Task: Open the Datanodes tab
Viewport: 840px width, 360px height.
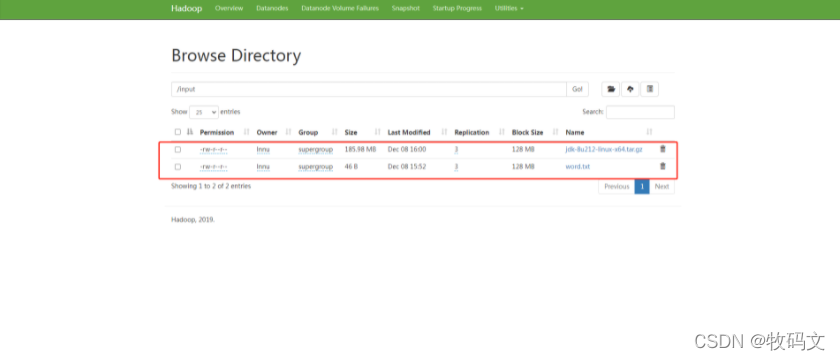Action: [x=272, y=9]
